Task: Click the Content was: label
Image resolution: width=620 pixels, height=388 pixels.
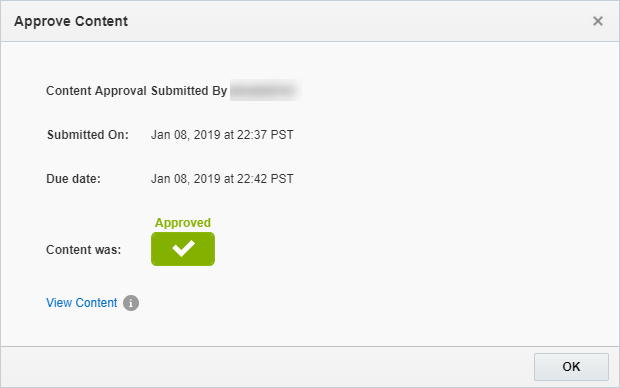Action: coord(83,250)
